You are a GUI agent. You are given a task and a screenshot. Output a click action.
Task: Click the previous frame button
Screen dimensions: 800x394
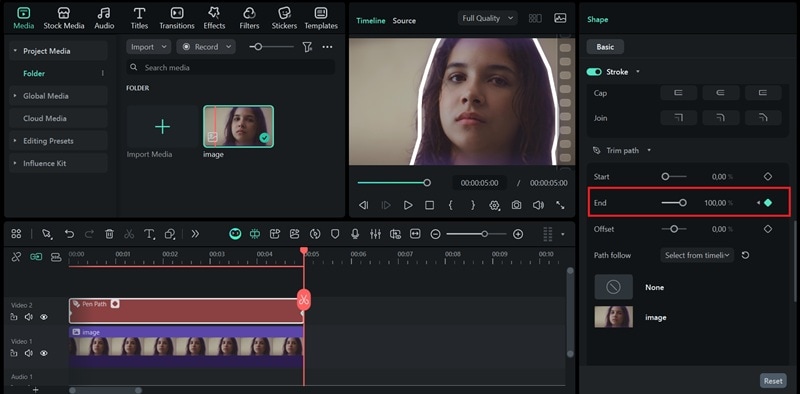point(364,205)
